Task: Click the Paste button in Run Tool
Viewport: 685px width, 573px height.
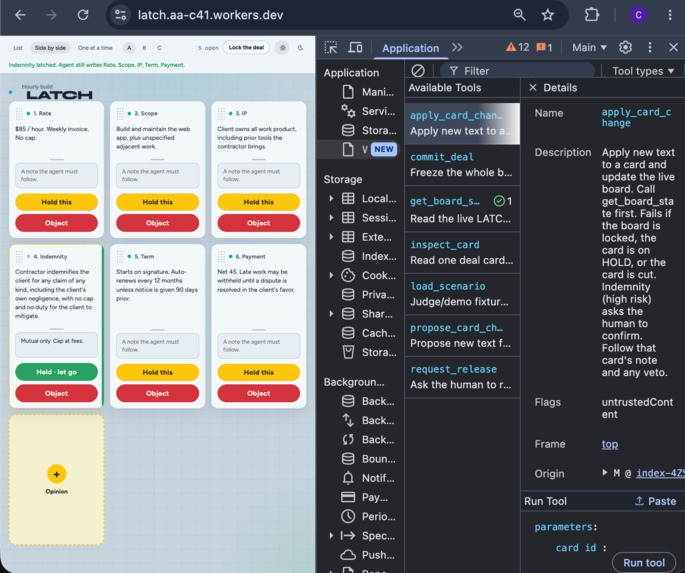Action: [x=655, y=501]
